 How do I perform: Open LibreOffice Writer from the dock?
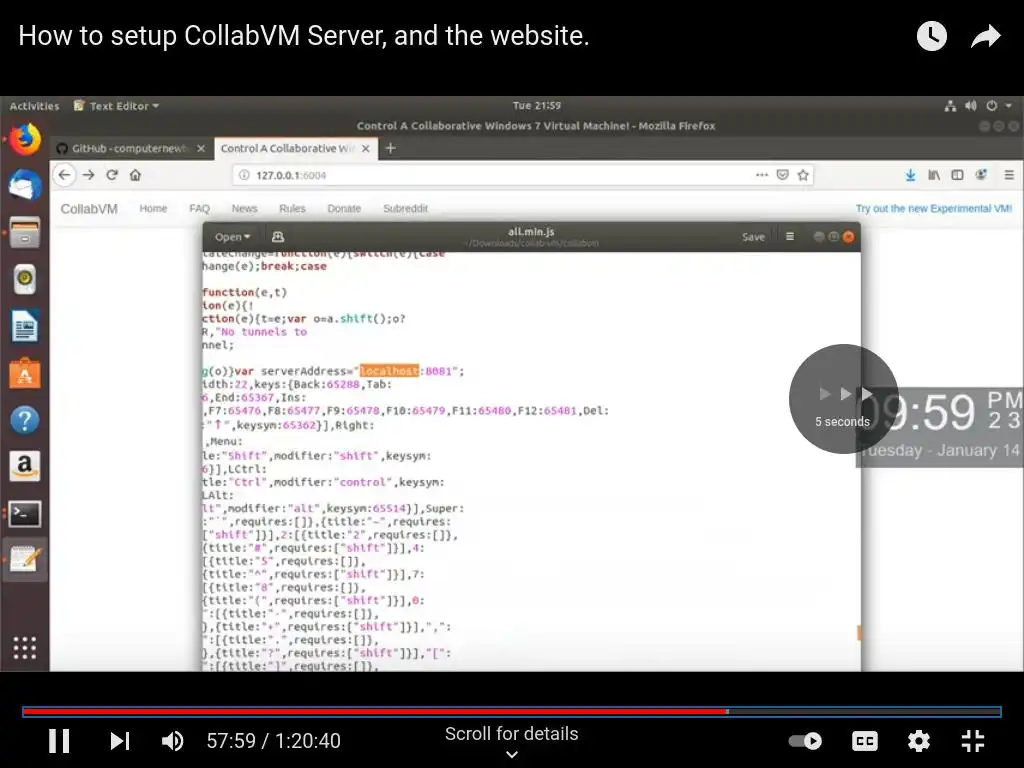[25, 327]
